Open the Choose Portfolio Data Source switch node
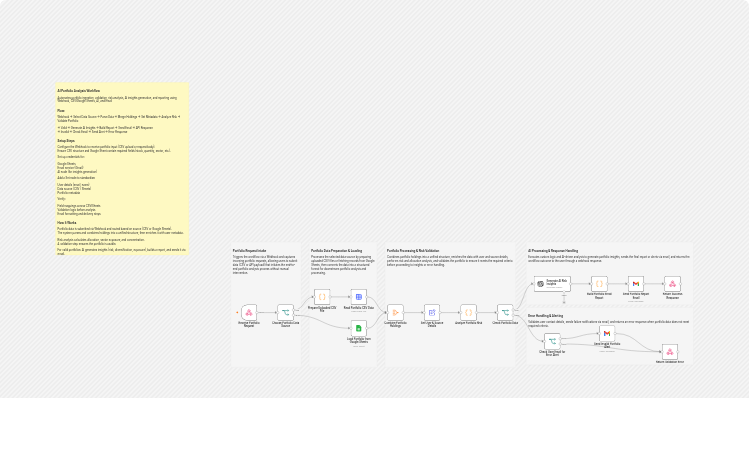 pos(286,312)
